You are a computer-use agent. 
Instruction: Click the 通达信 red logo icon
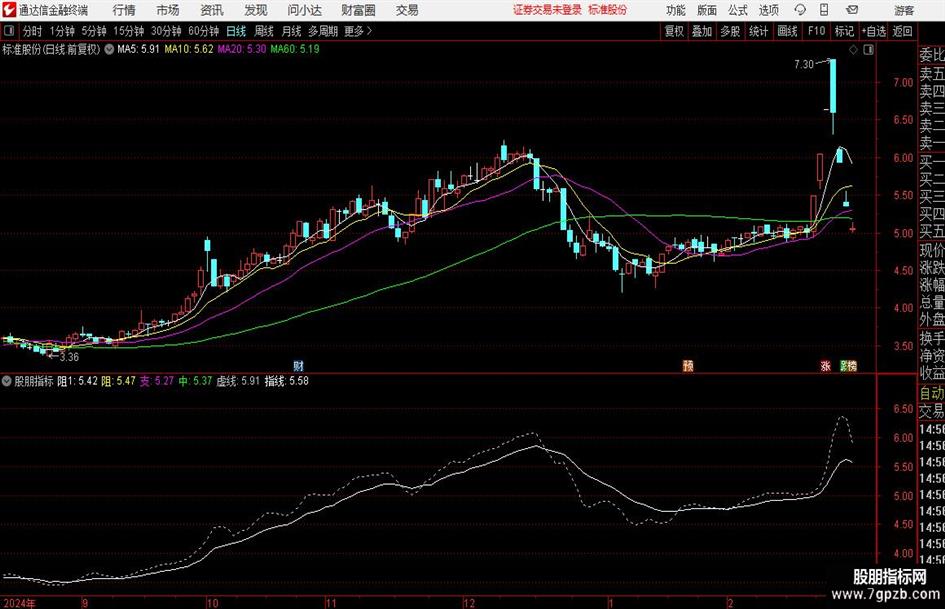9,10
